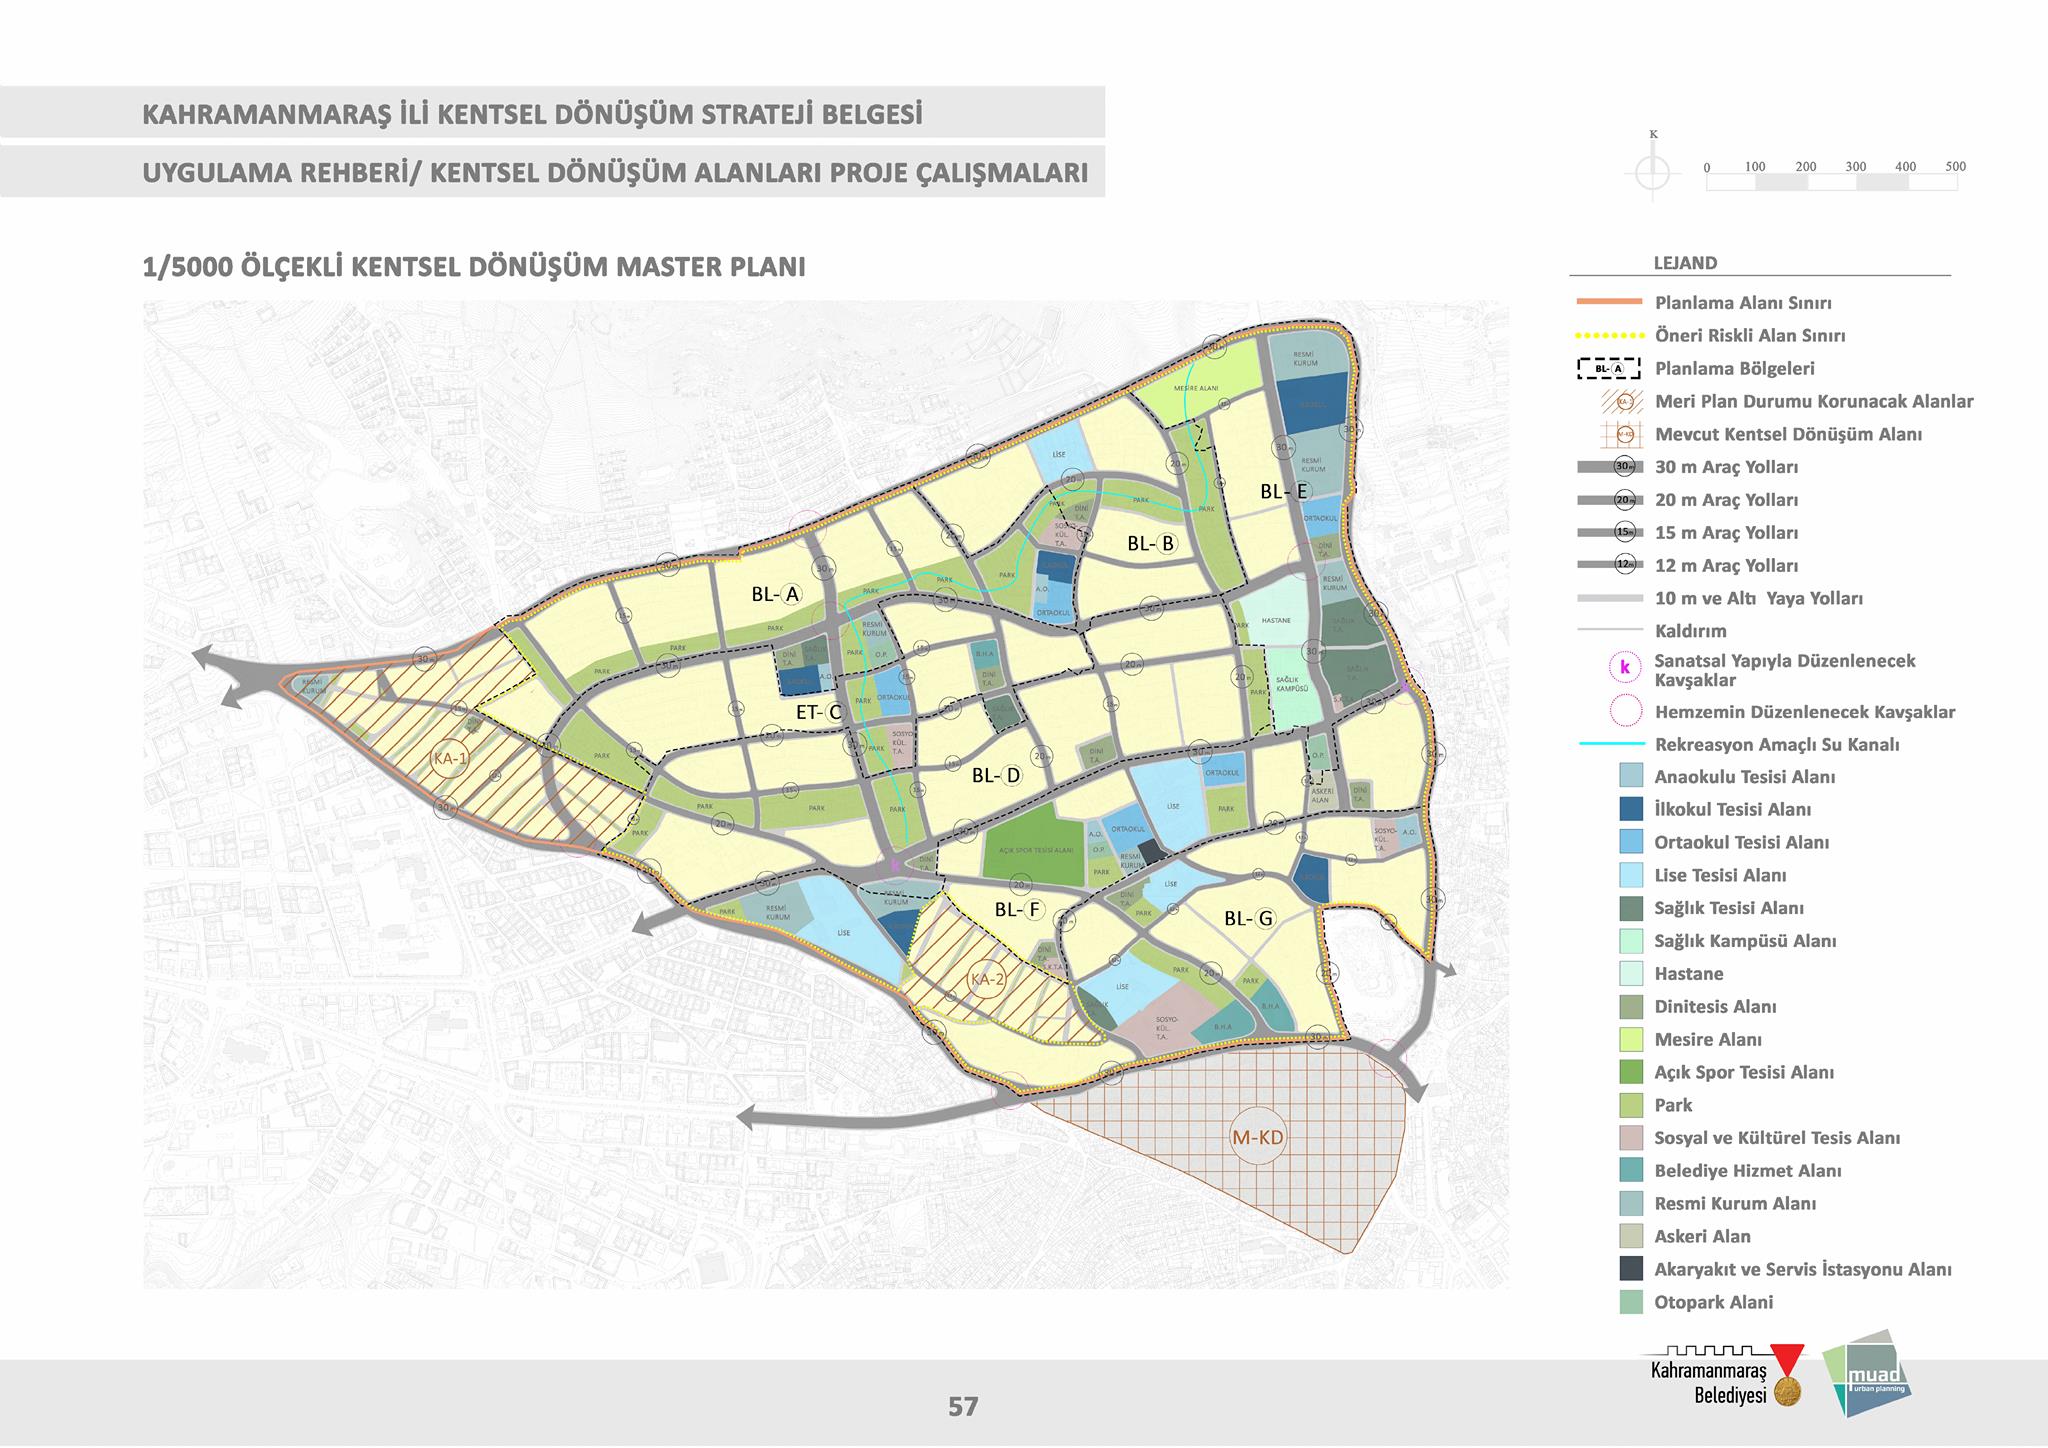The width and height of the screenshot is (2048, 1448).
Task: Click the KA-2 hatched zone label
Action: (987, 979)
